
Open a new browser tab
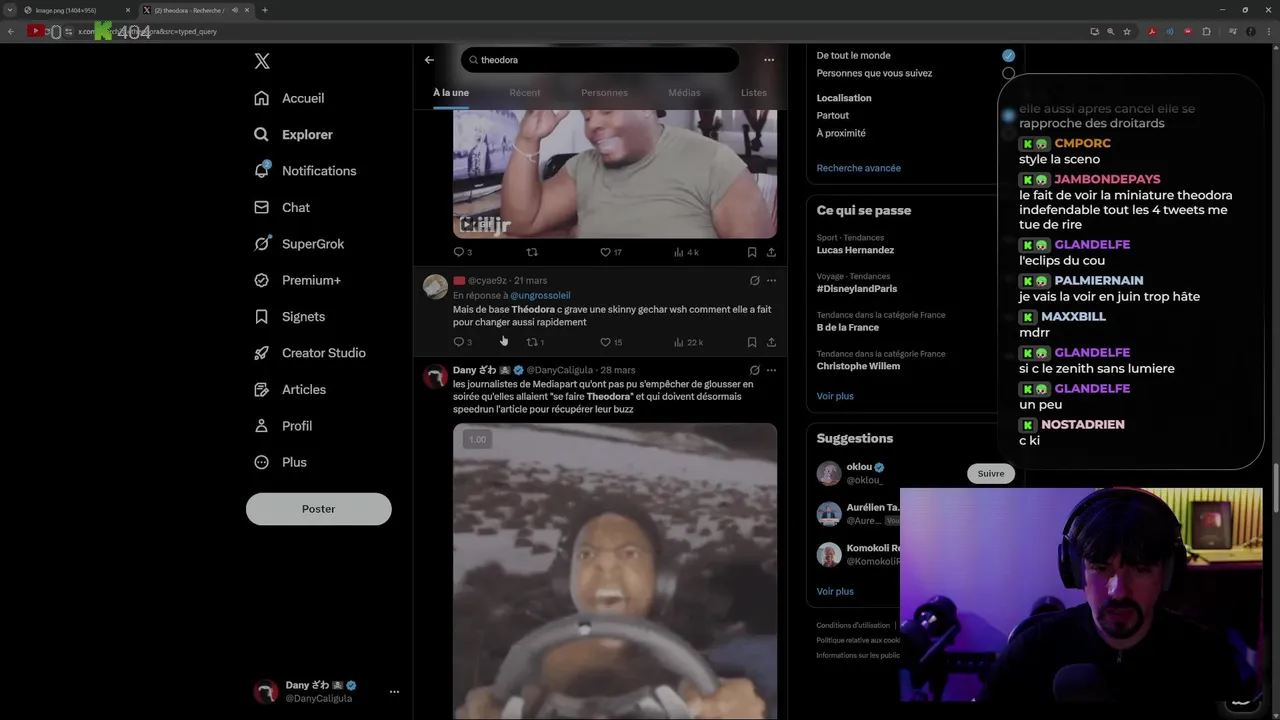tap(264, 10)
